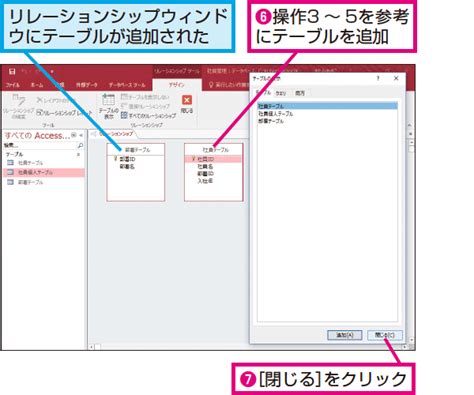Image resolution: width=474 pixels, height=395 pixels.
Task: Switch to 両方 tab in dialog
Action: (x=300, y=93)
